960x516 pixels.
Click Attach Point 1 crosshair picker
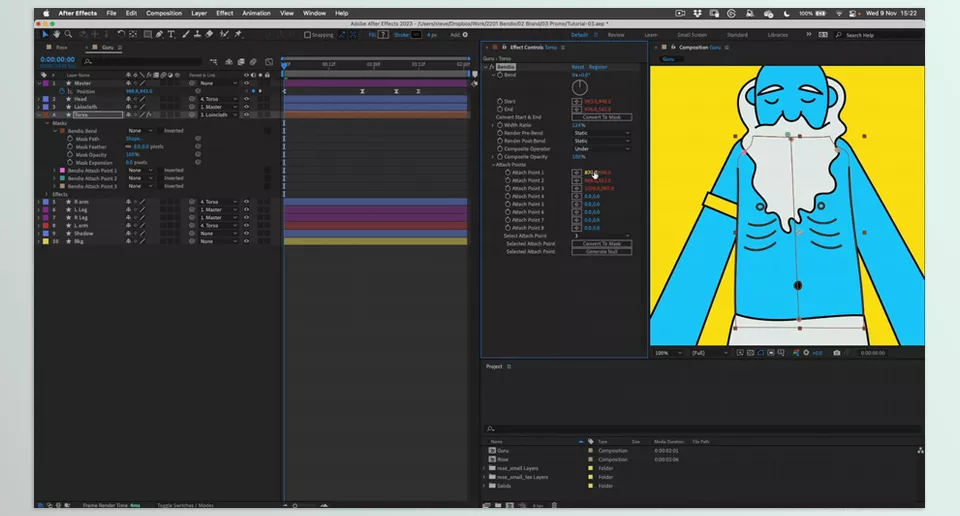point(577,173)
